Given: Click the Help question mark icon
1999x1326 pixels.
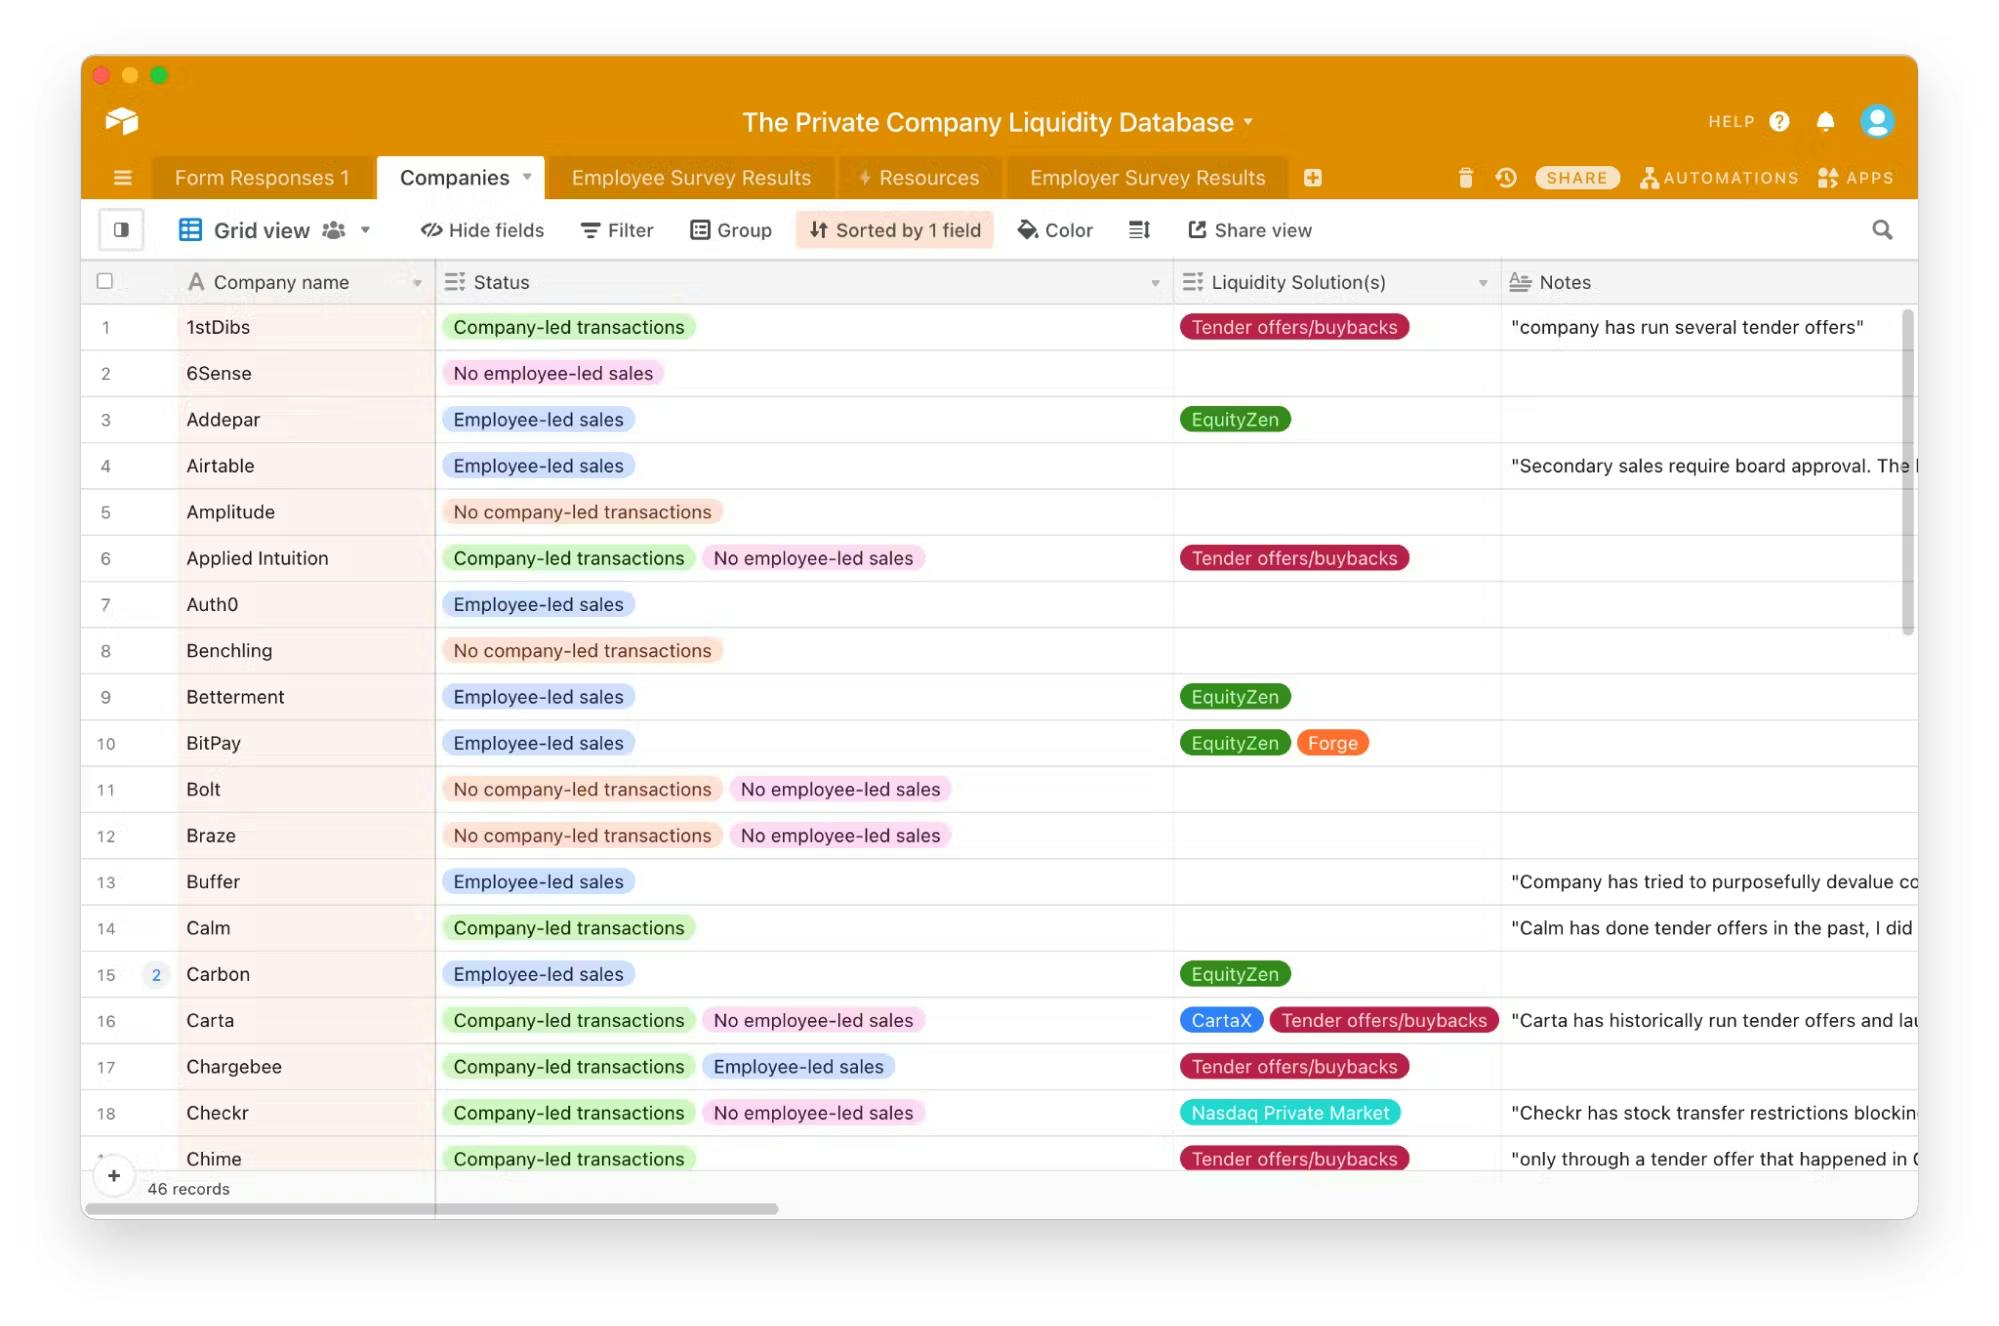Looking at the screenshot, I should point(1779,121).
